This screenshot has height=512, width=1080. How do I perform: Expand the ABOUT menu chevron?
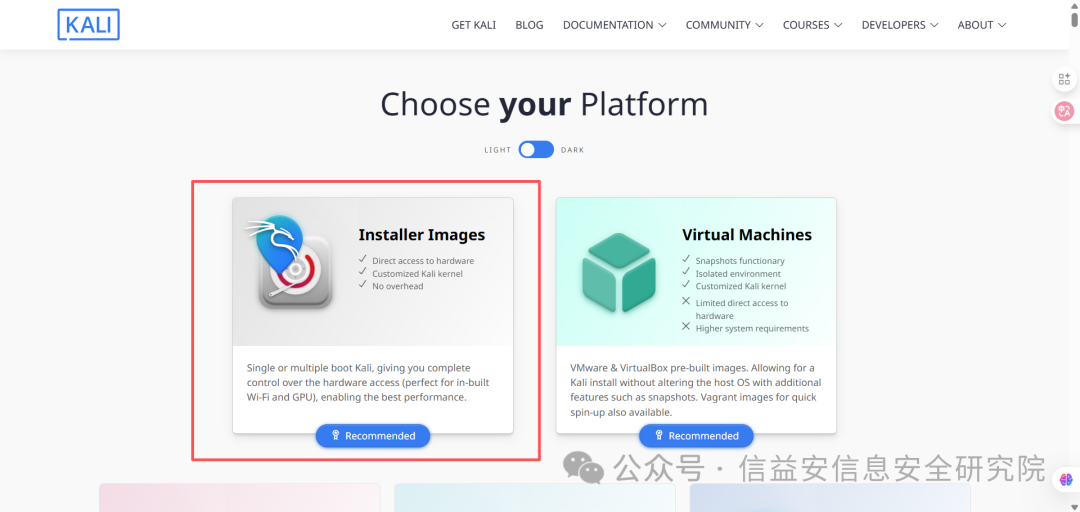(x=1001, y=25)
